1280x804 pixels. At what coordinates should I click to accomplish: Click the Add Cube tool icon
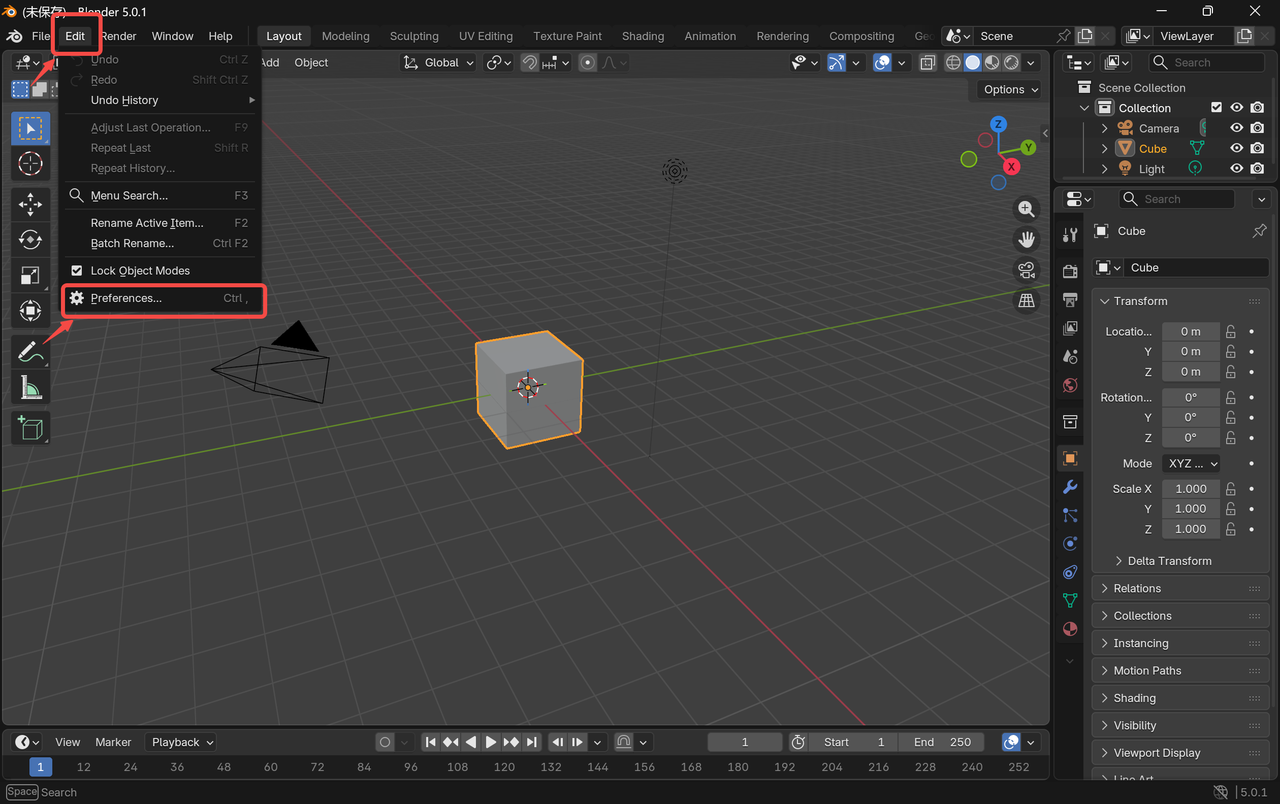(x=30, y=428)
